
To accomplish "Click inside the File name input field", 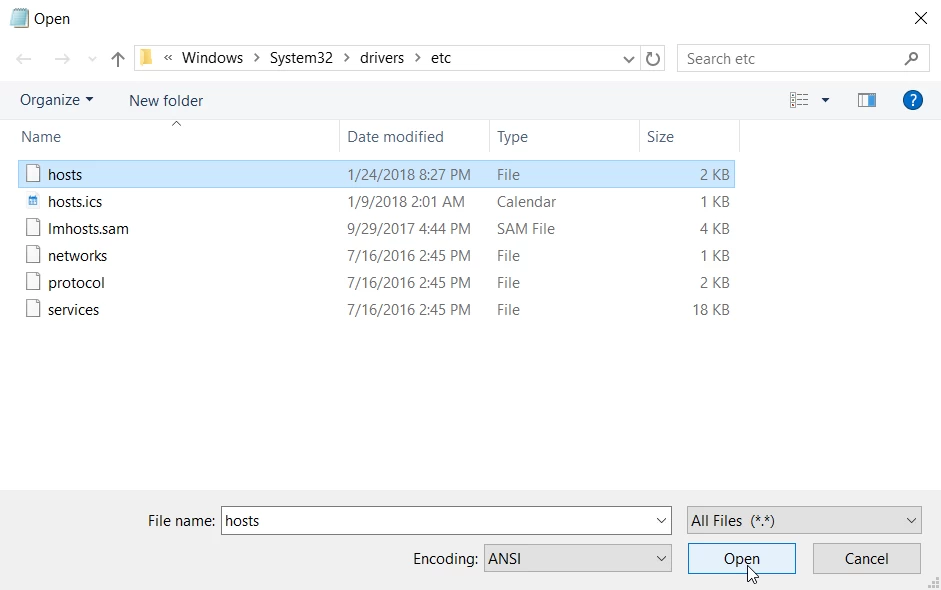I will point(440,520).
